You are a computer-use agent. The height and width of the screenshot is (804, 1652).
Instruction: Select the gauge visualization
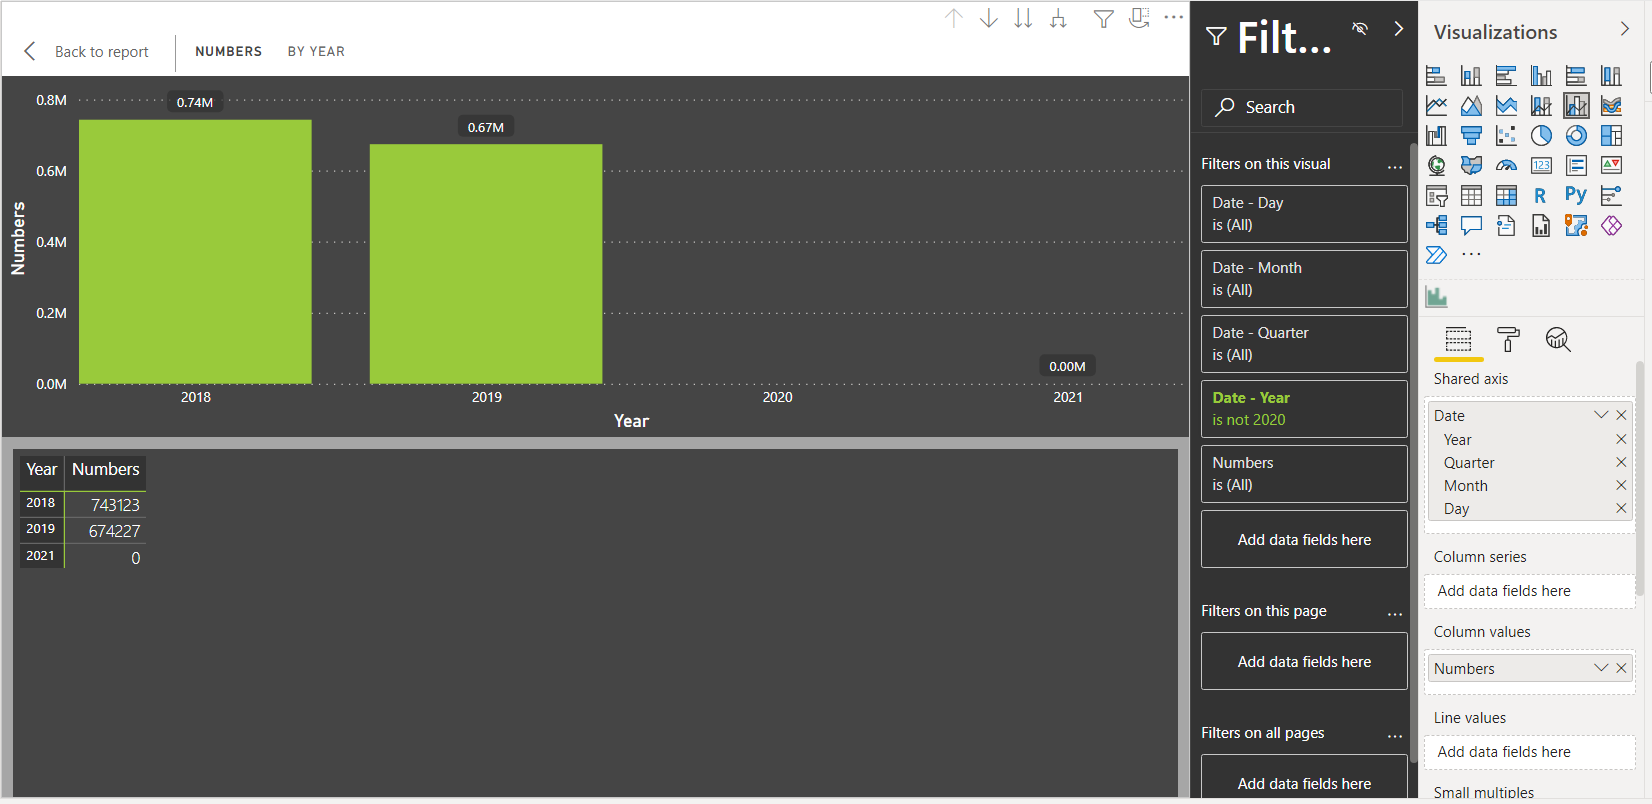(x=1506, y=166)
